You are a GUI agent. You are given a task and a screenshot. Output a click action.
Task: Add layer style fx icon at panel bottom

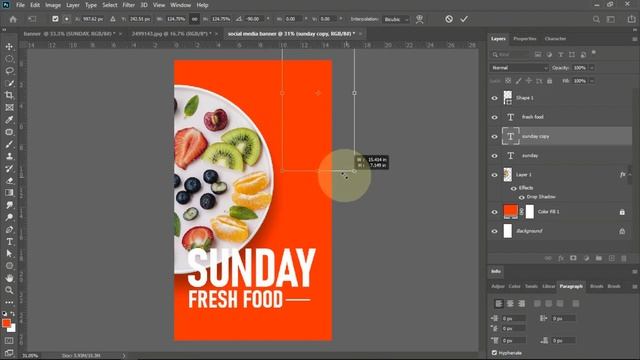point(561,258)
